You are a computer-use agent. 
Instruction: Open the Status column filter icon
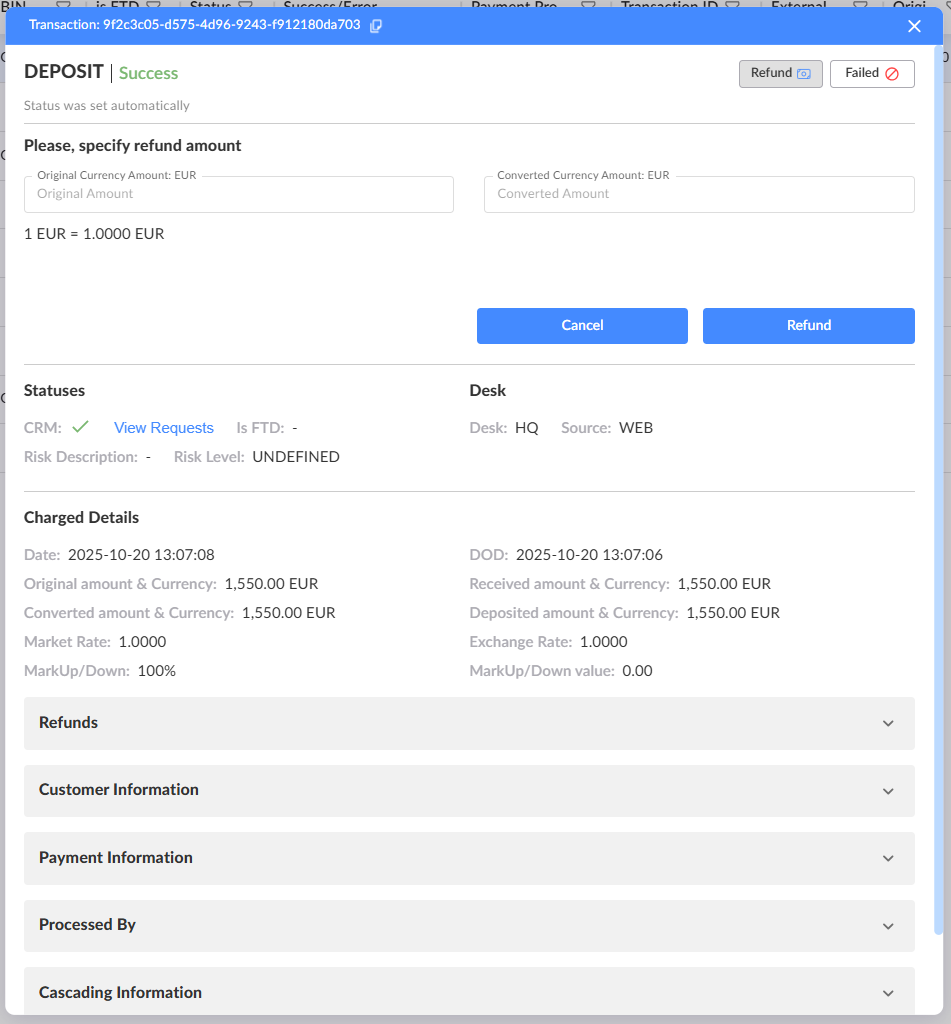click(x=245, y=6)
